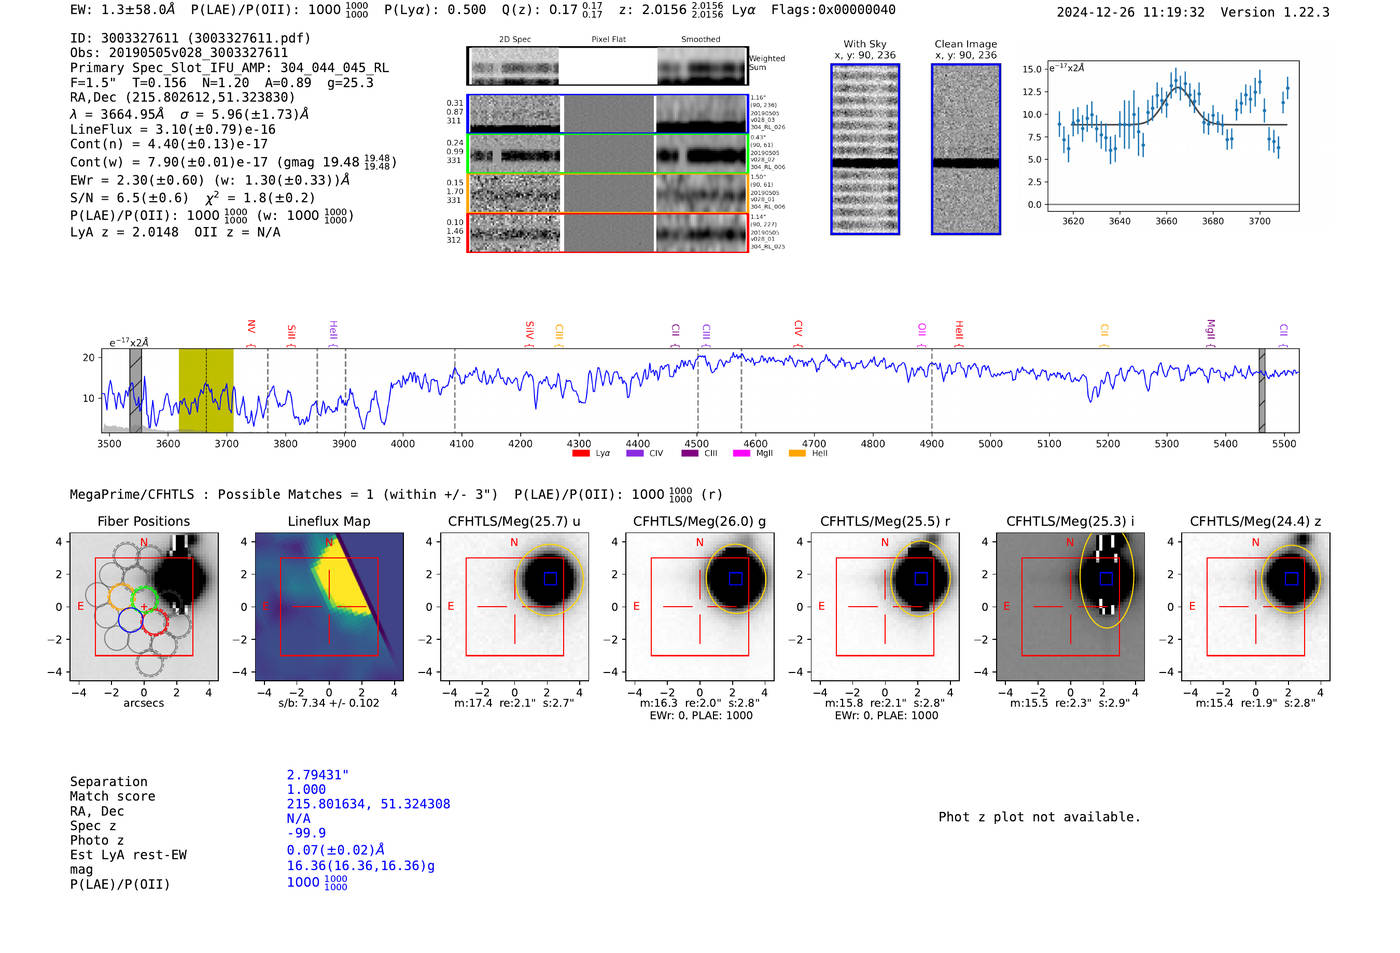The height and width of the screenshot is (953, 1400).
Task: Click the SiII line marker above the spectrum
Action: pos(291,332)
